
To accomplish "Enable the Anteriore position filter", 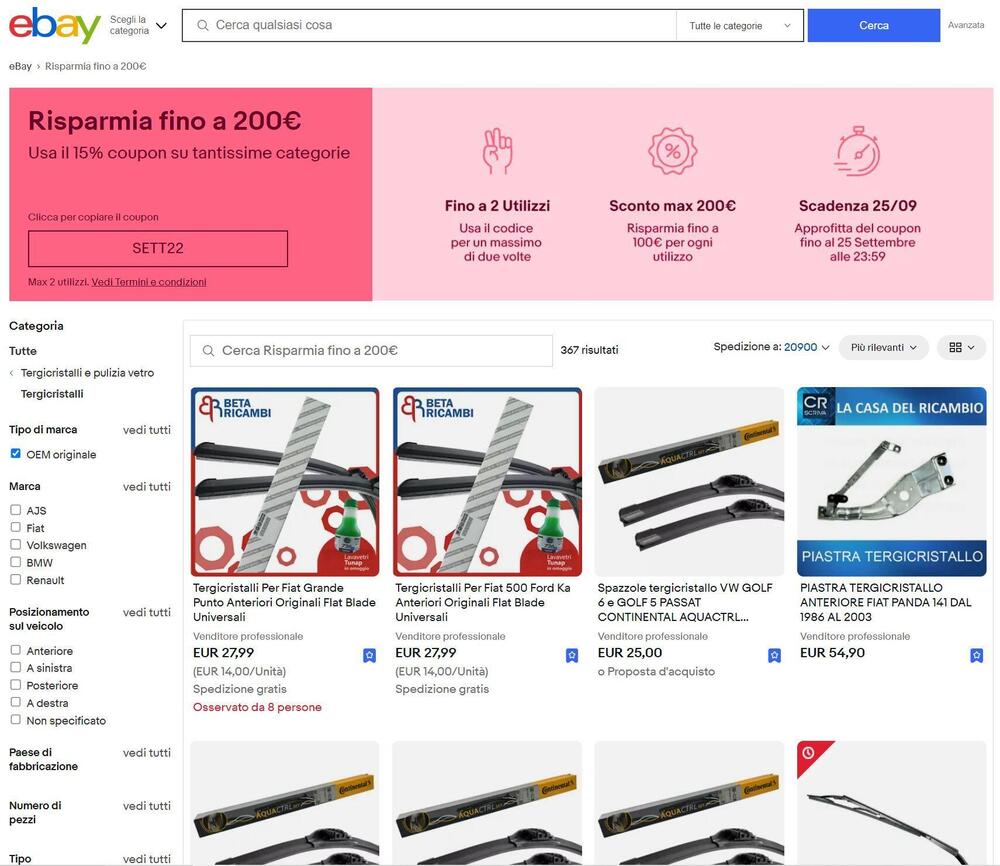I will pyautogui.click(x=15, y=650).
